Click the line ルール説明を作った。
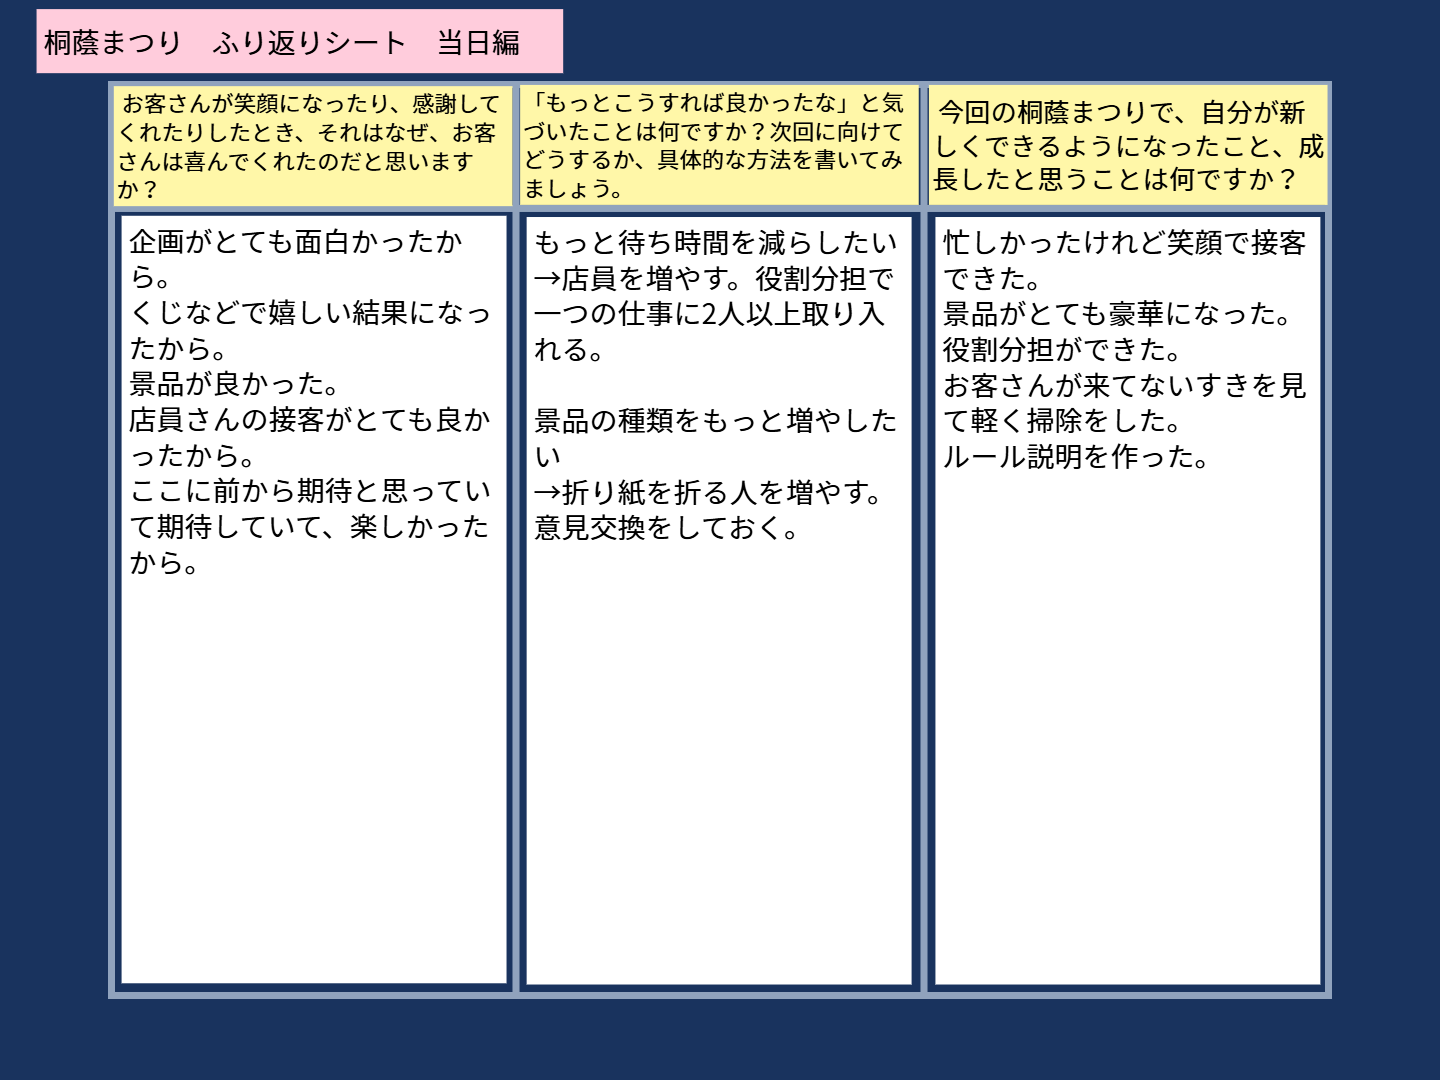 click(x=1077, y=457)
